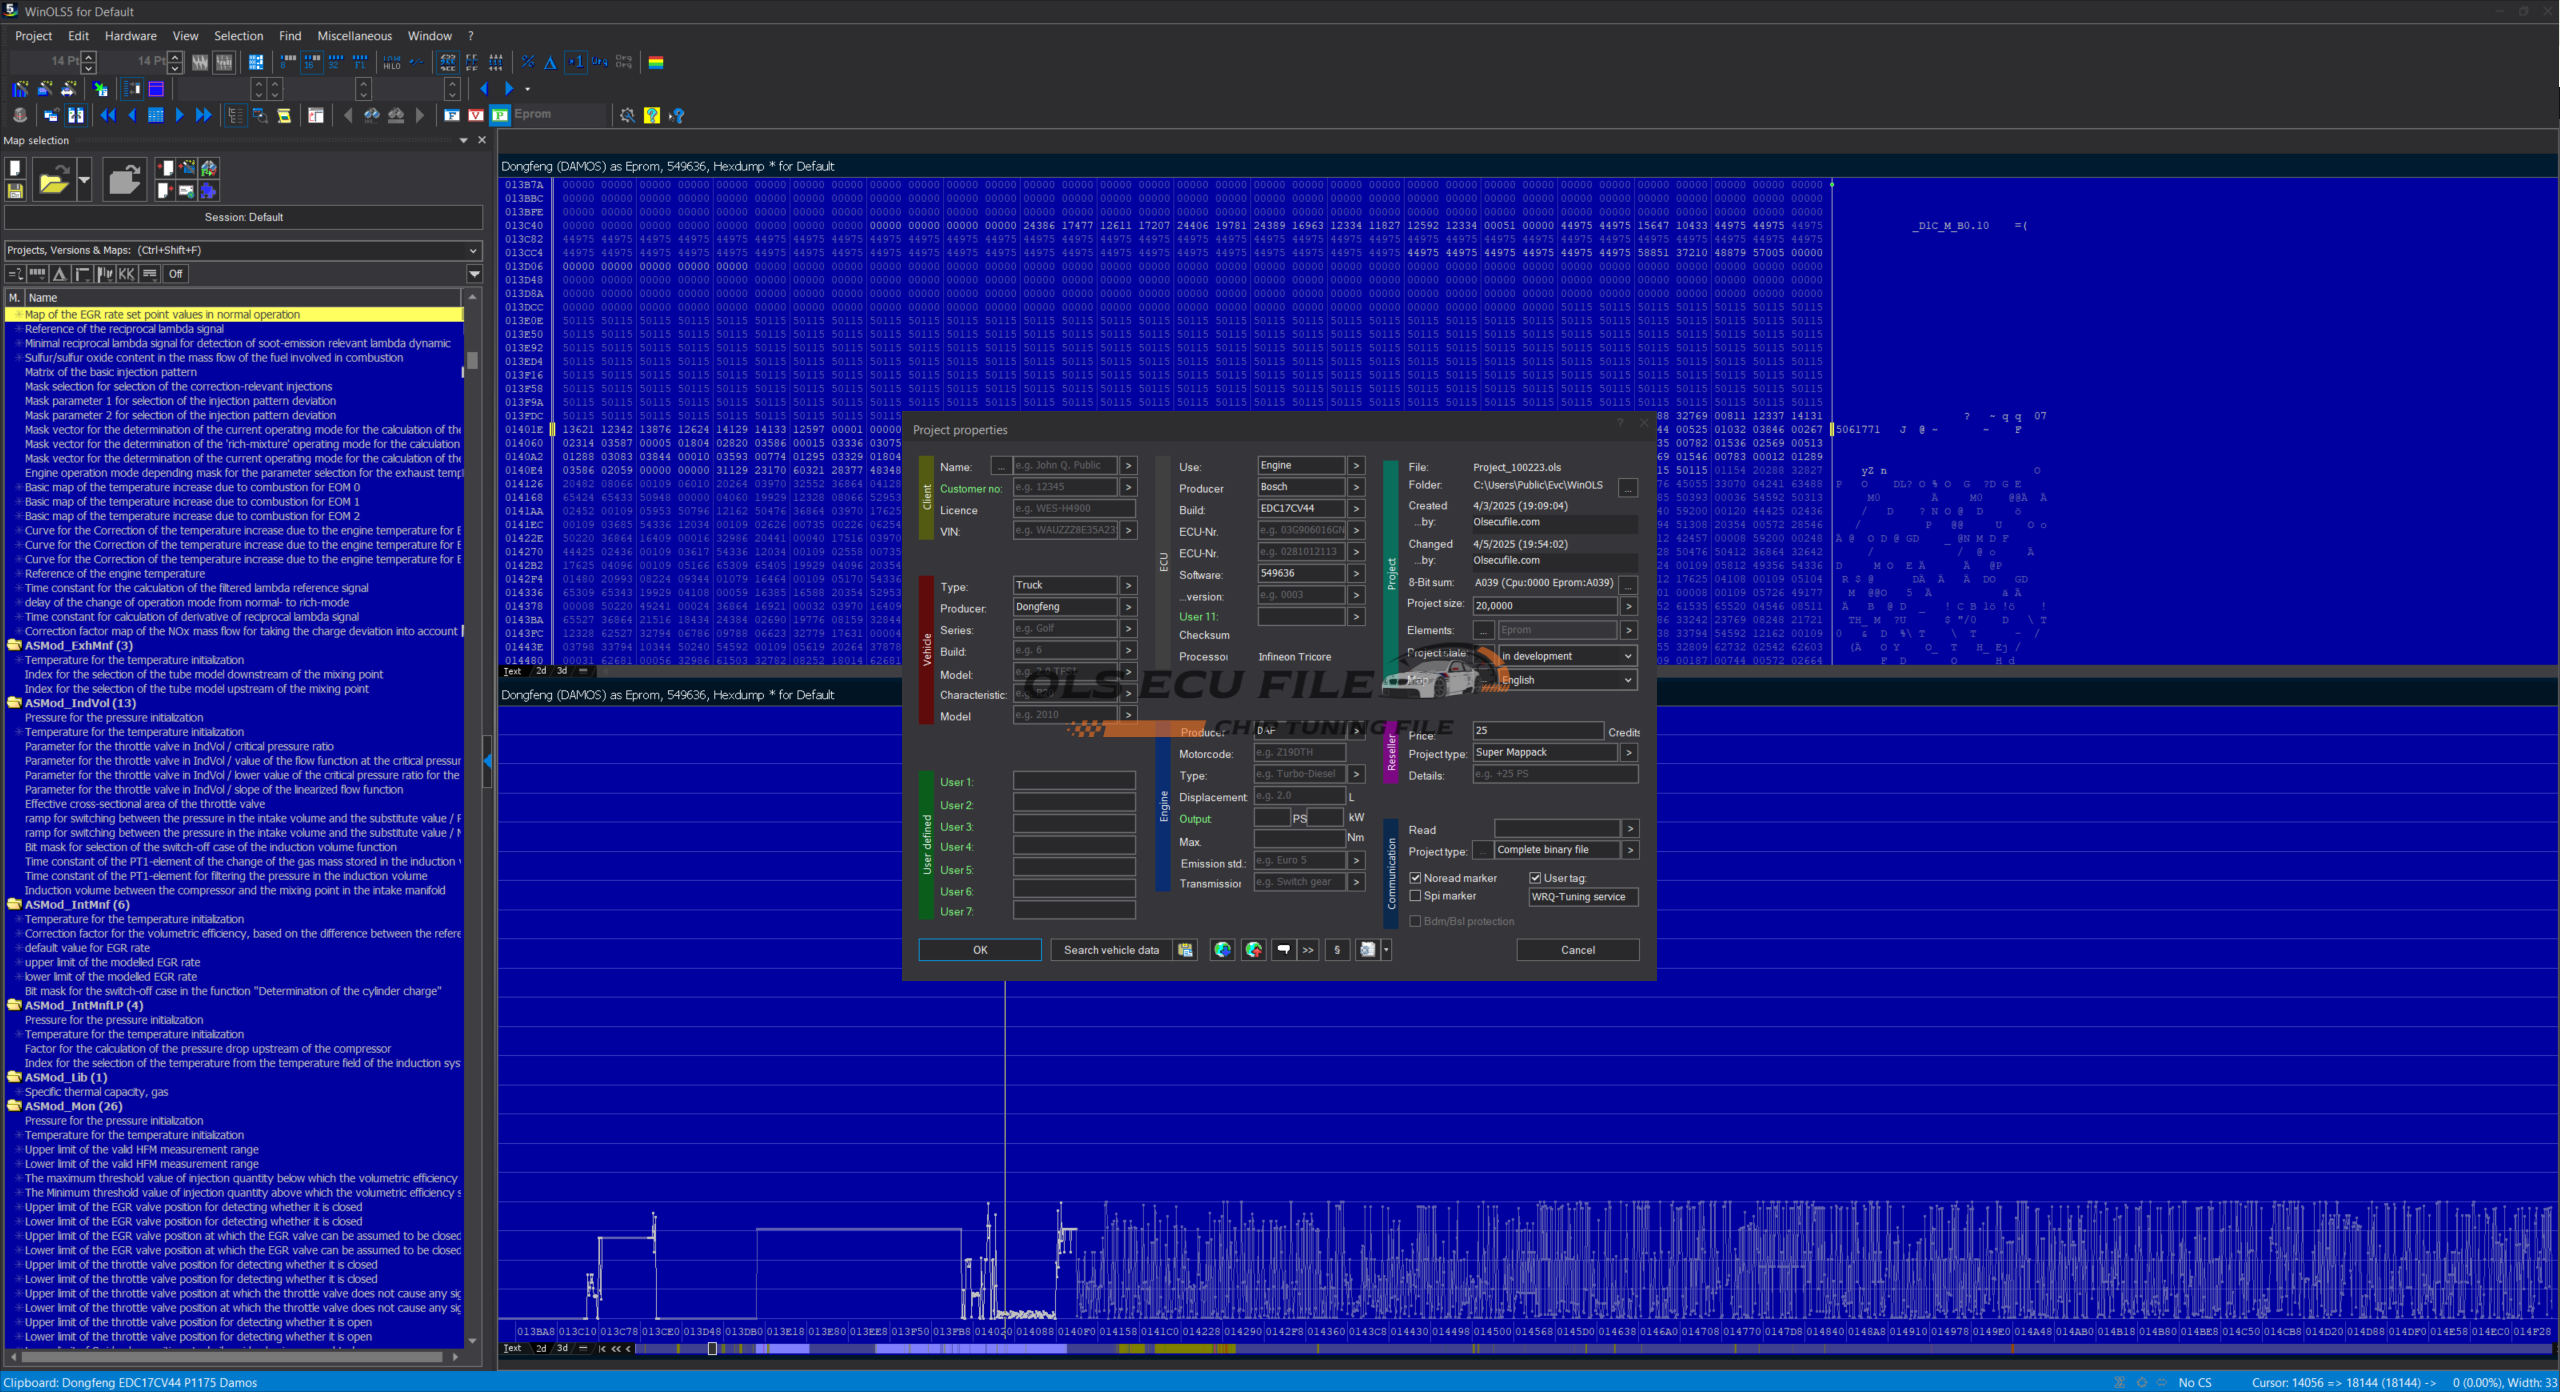The width and height of the screenshot is (2560, 1392).
Task: Collapse the ASMod_IndVol (13) folder
Action: point(14,703)
